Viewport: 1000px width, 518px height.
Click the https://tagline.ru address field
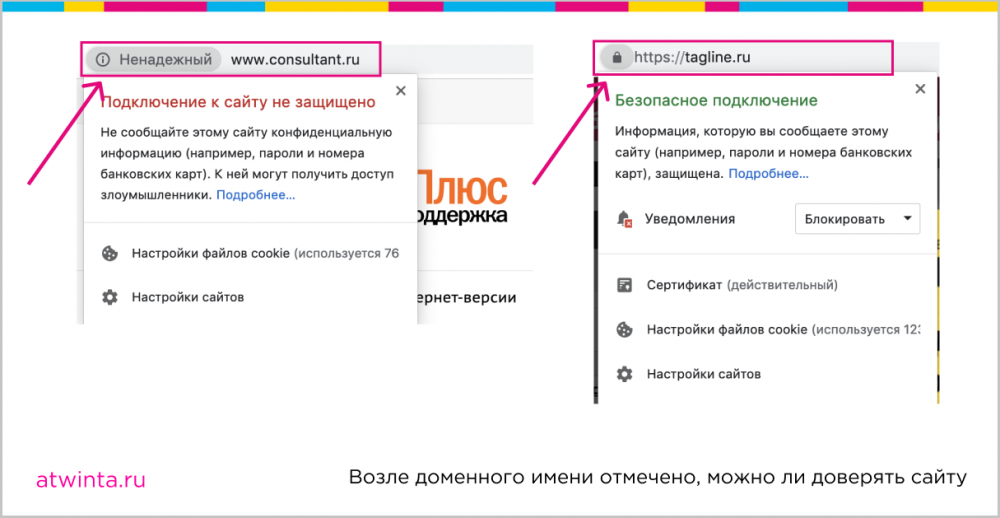tap(692, 58)
